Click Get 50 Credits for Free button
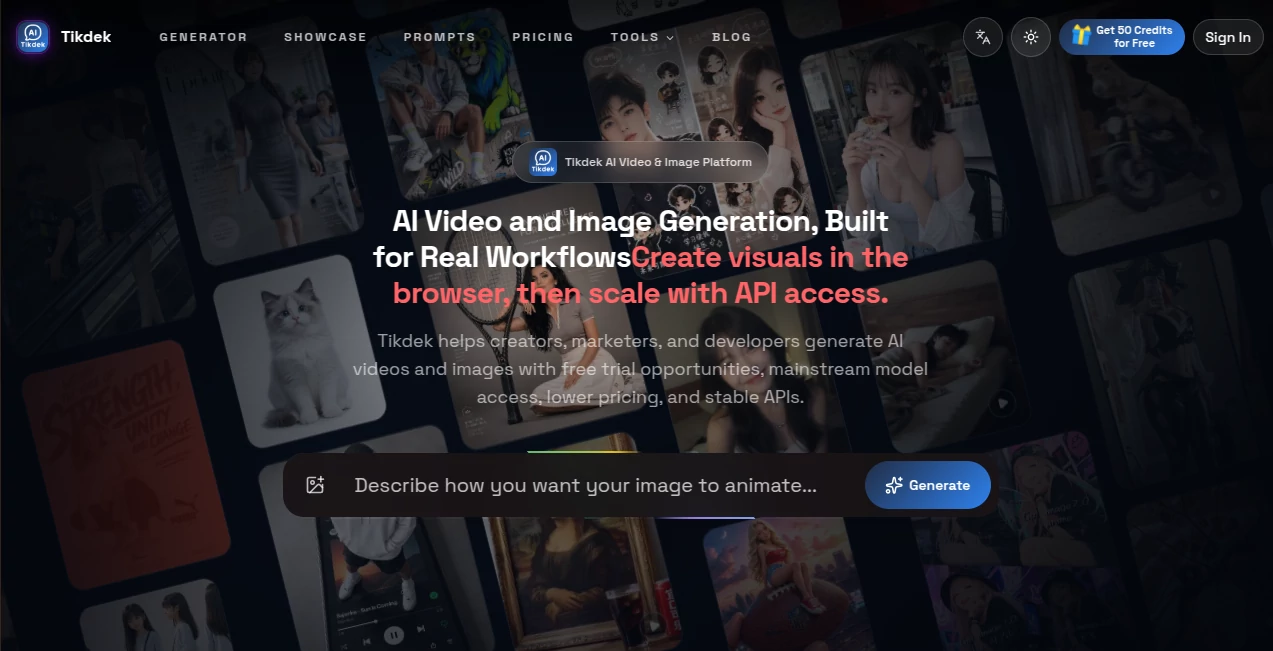The height and width of the screenshot is (651, 1273). coord(1122,37)
